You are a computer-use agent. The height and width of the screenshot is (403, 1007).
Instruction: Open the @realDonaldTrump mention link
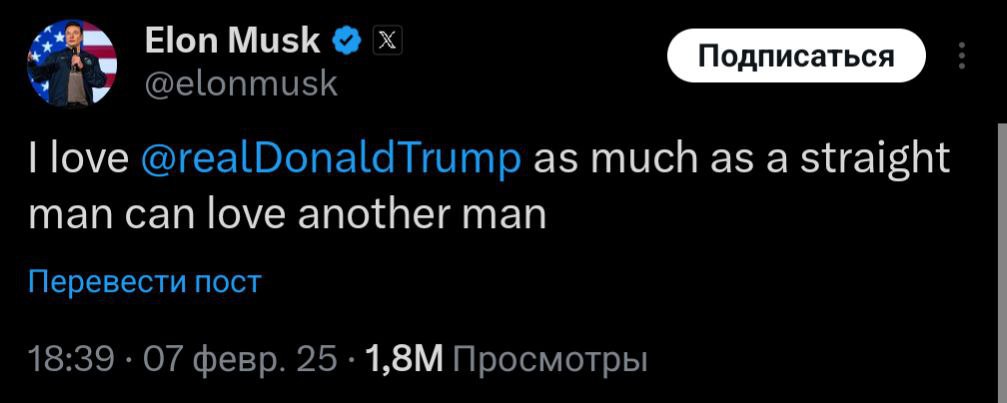tap(331, 159)
